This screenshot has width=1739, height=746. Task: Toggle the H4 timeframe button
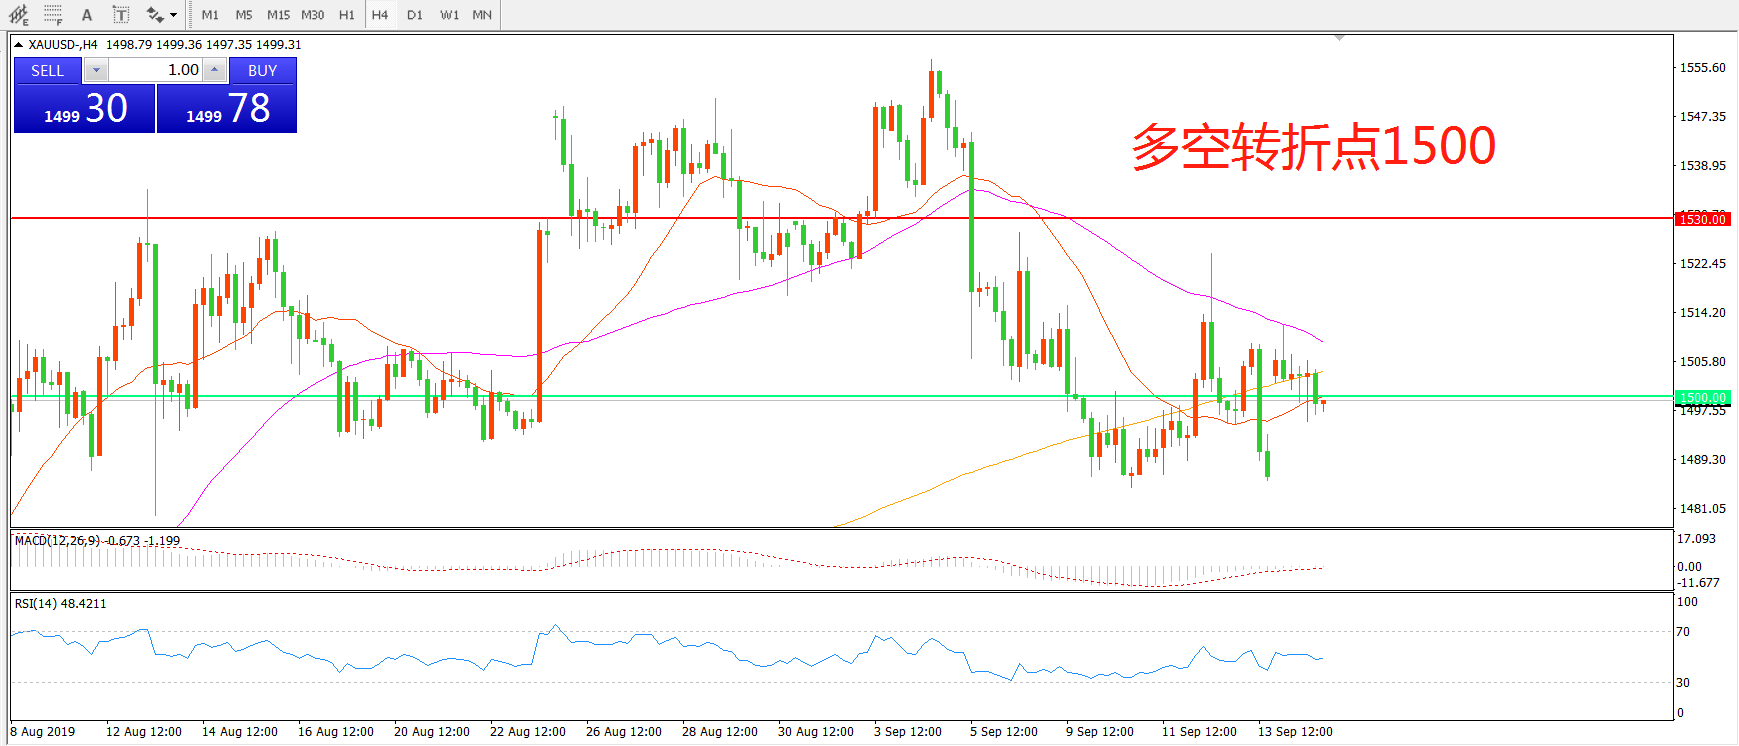coord(380,15)
